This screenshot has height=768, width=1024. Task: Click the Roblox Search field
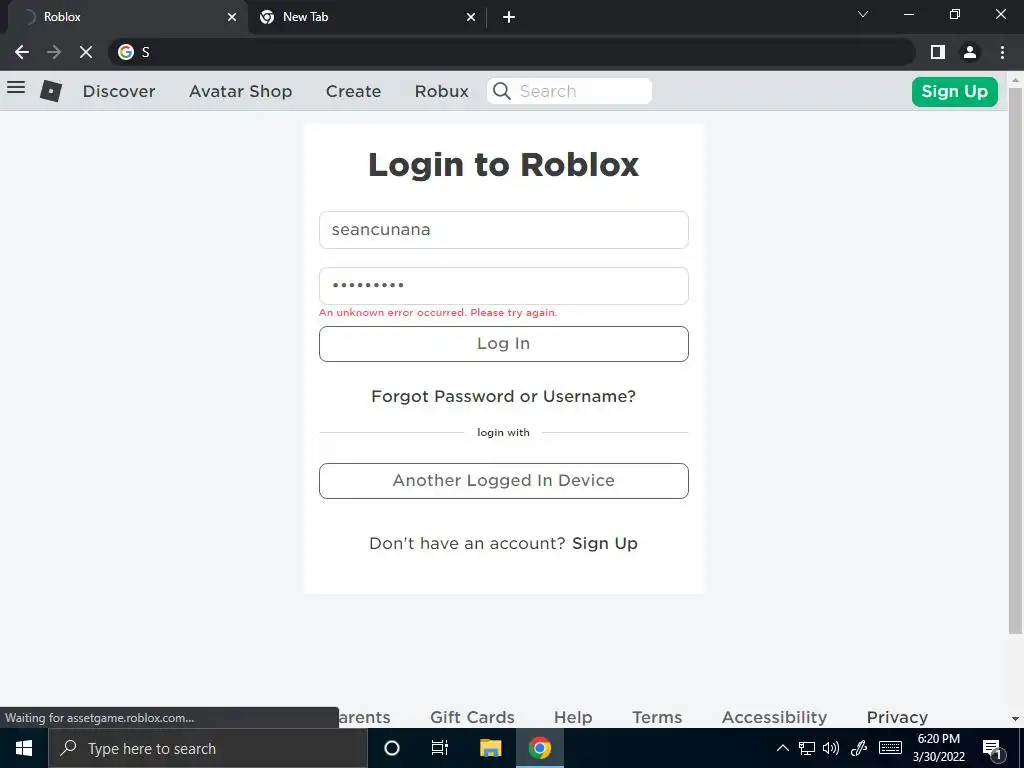pyautogui.click(x=569, y=91)
